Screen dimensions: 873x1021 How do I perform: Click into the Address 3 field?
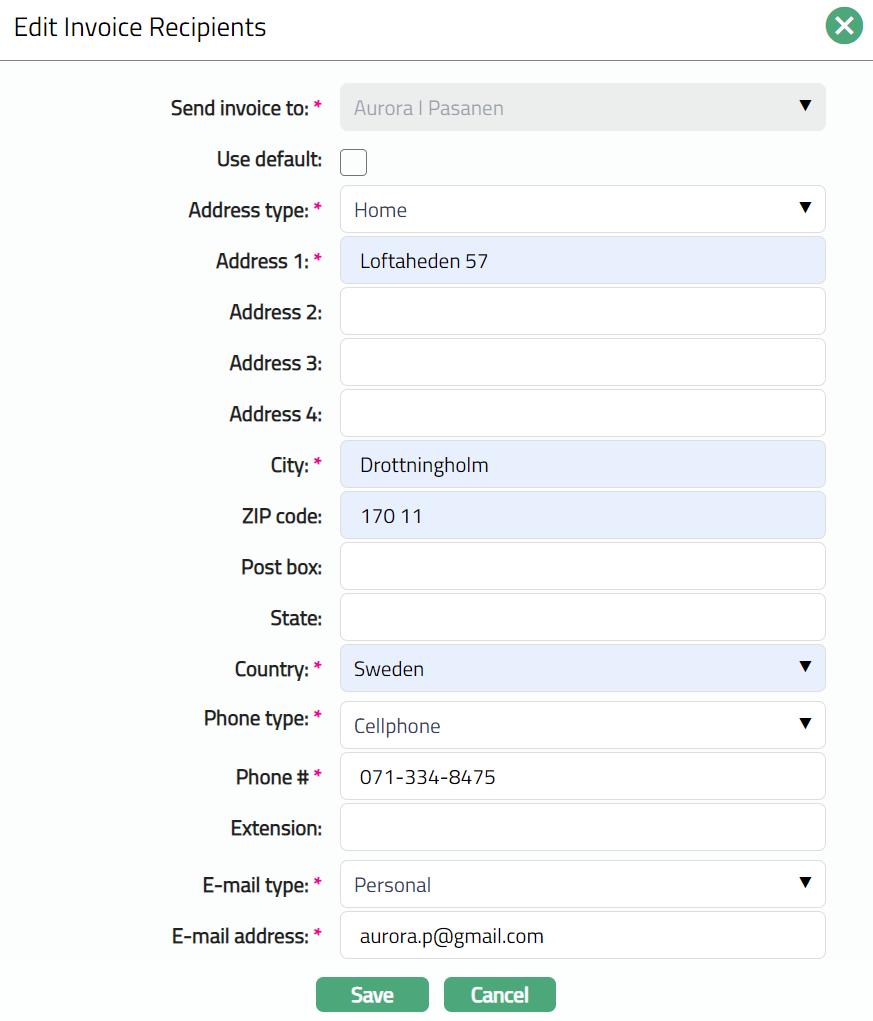pos(582,363)
